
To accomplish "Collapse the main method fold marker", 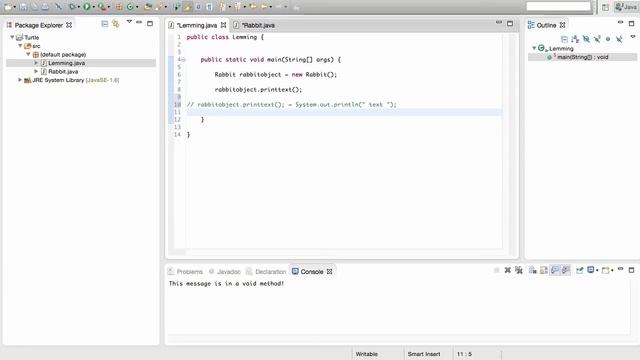I will [x=183, y=60].
